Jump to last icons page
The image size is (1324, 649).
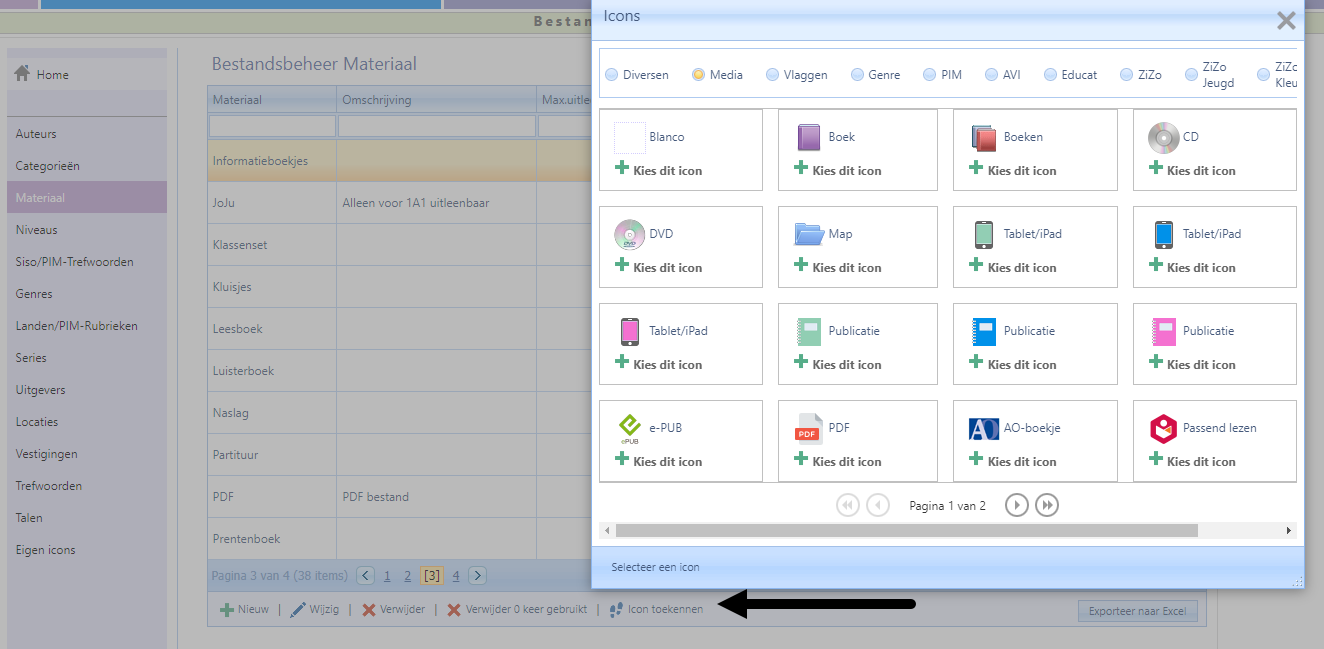tap(1046, 505)
